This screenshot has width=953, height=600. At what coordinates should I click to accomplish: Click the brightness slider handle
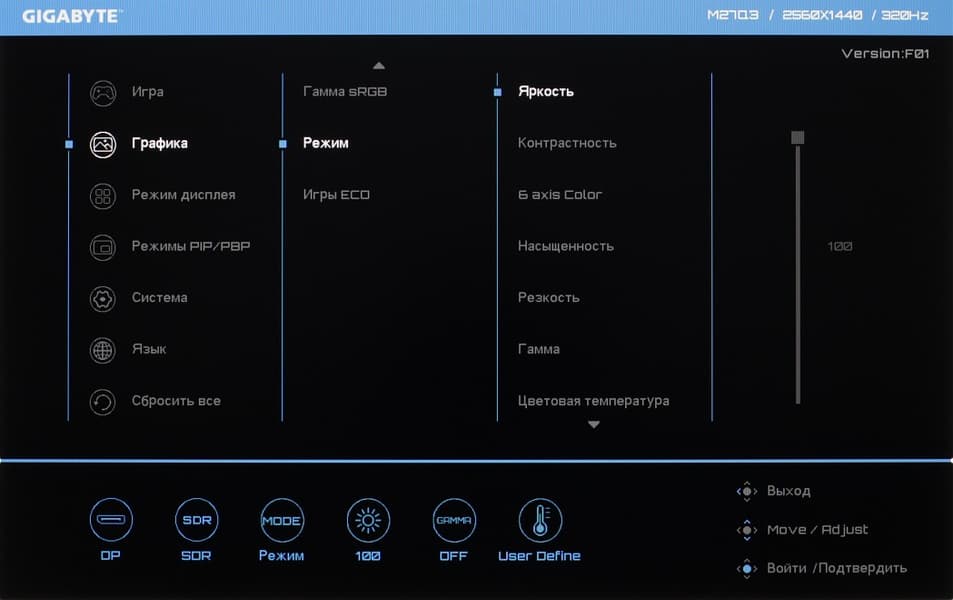tap(797, 137)
